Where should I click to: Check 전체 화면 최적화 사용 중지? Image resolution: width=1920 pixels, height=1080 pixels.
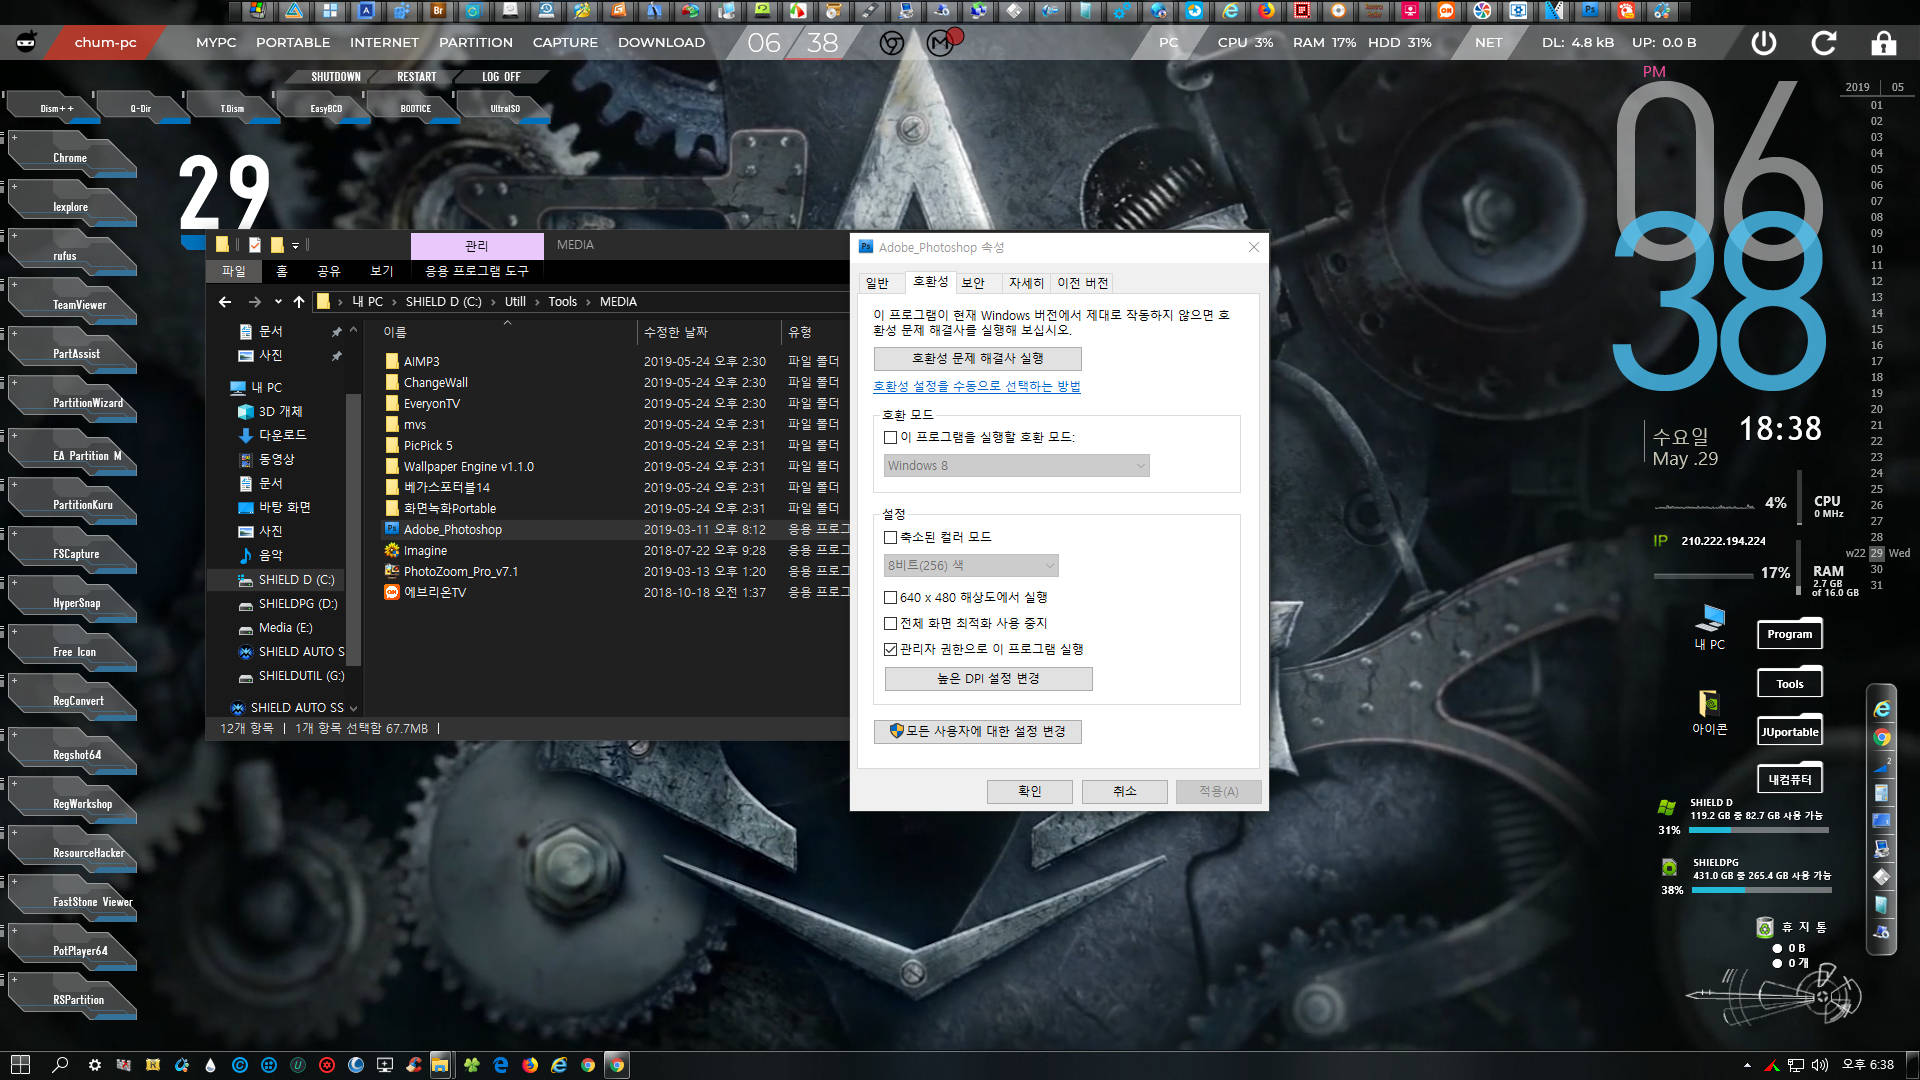click(890, 623)
